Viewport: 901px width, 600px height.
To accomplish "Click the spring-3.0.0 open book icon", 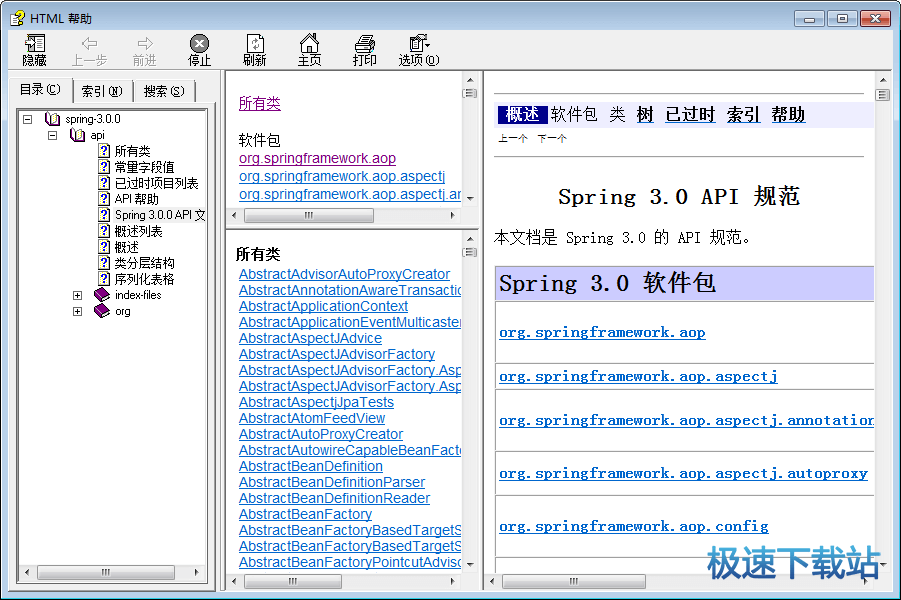I will point(52,119).
